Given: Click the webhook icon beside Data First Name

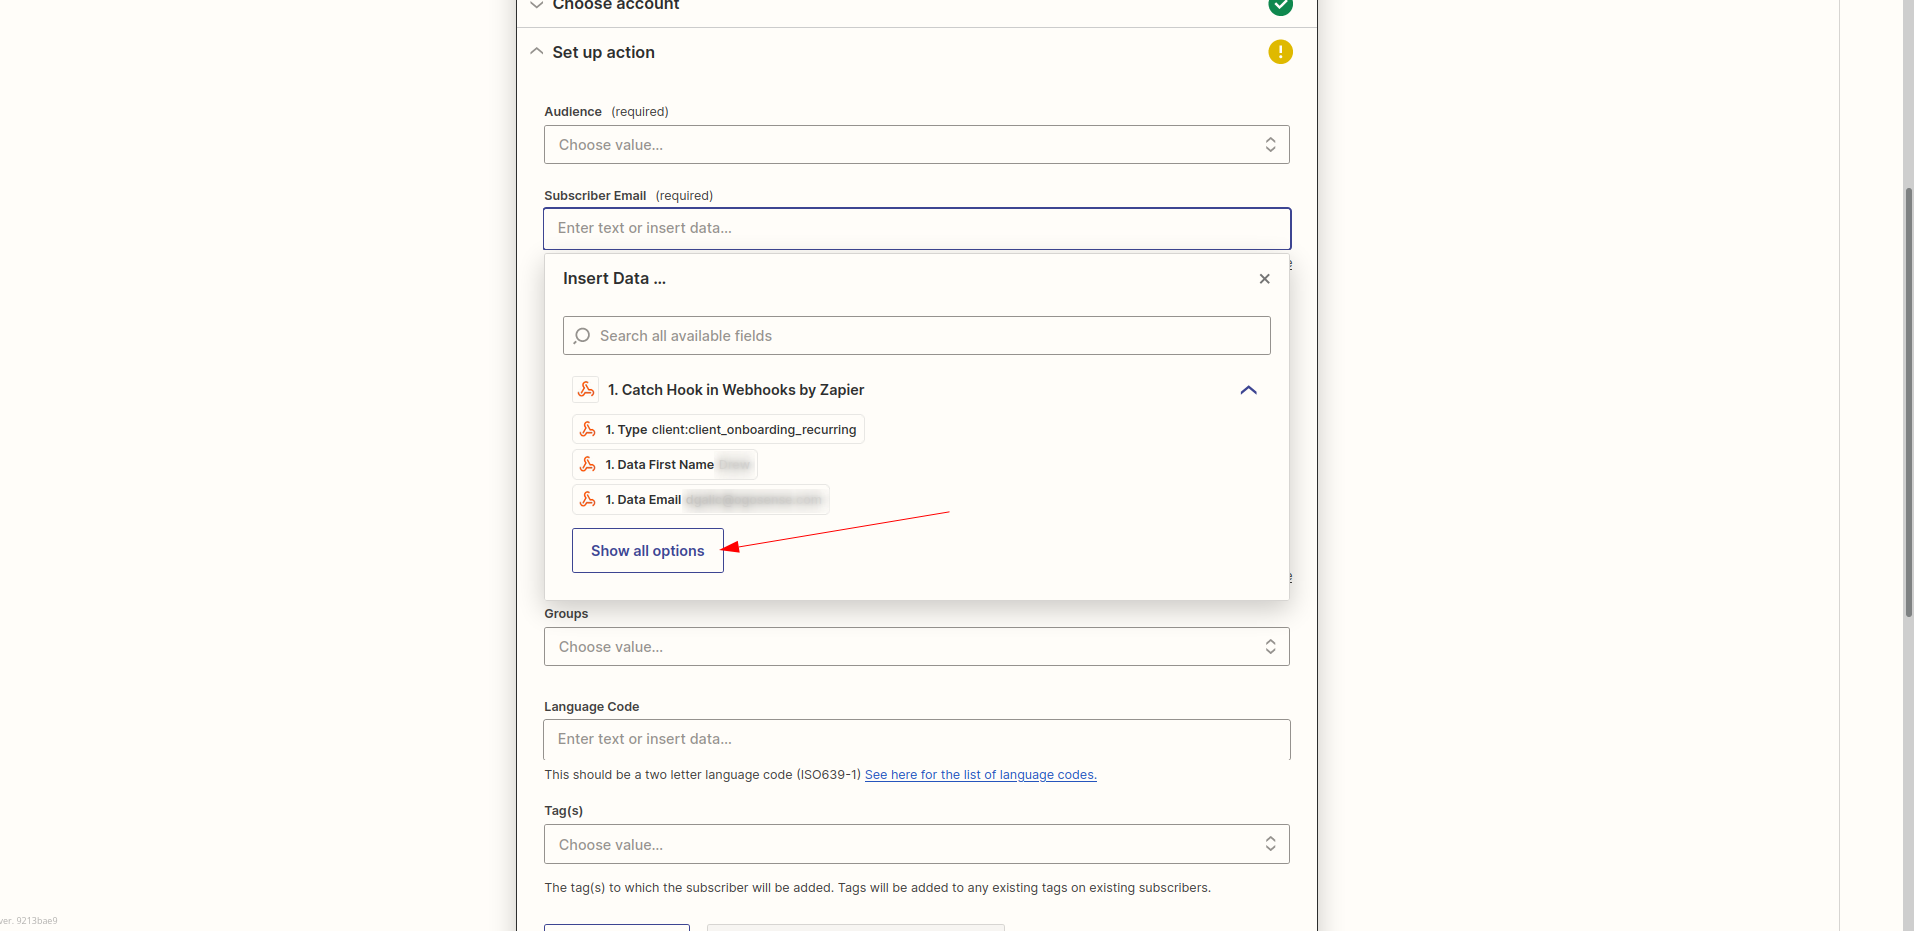Looking at the screenshot, I should pyautogui.click(x=589, y=464).
